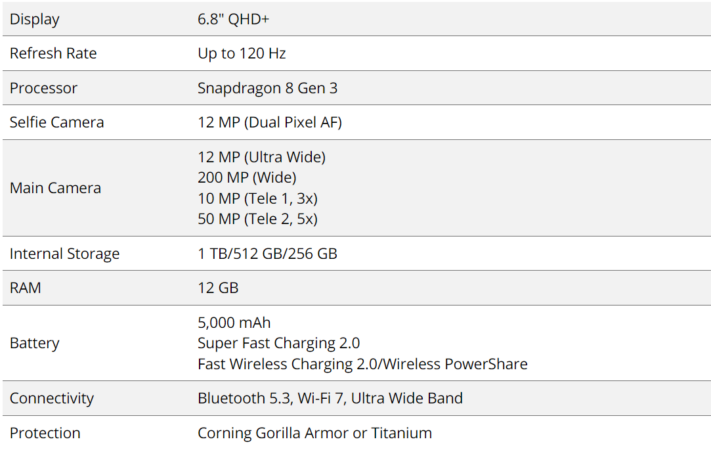Select the 5,000 mAh text
The image size is (711, 454).
click(x=234, y=322)
